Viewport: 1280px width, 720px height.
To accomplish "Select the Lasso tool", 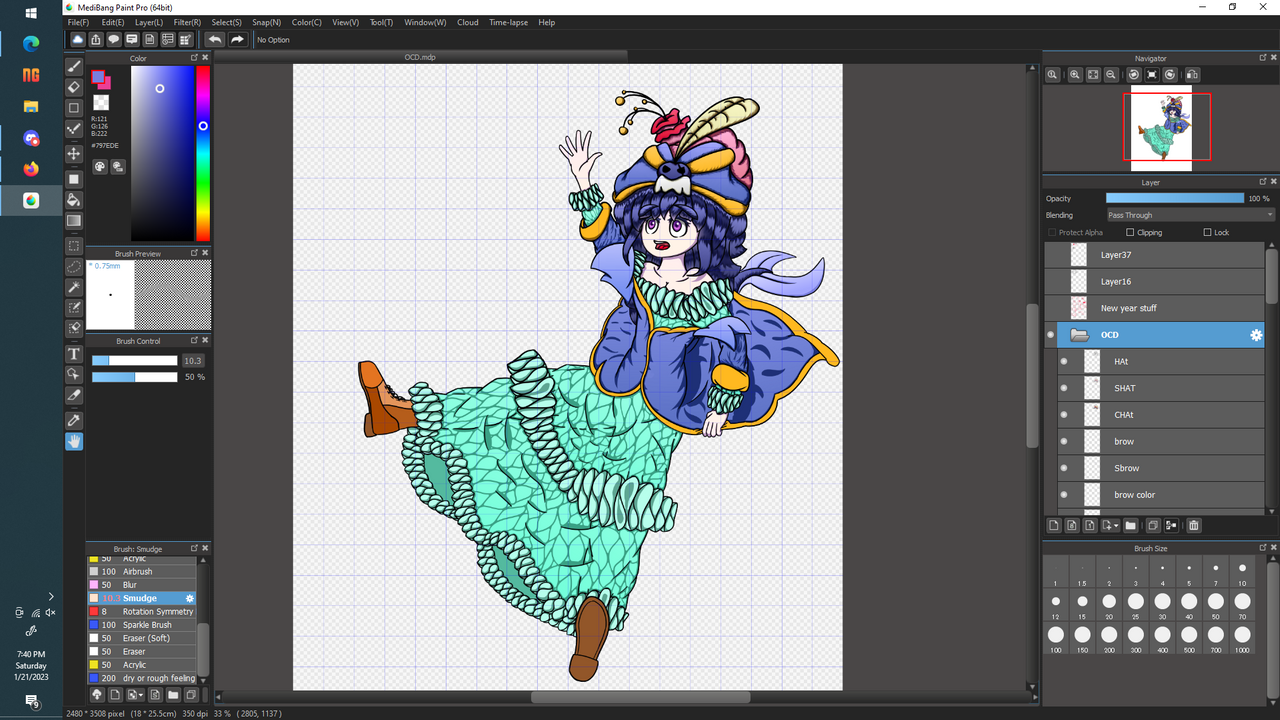I will point(74,267).
